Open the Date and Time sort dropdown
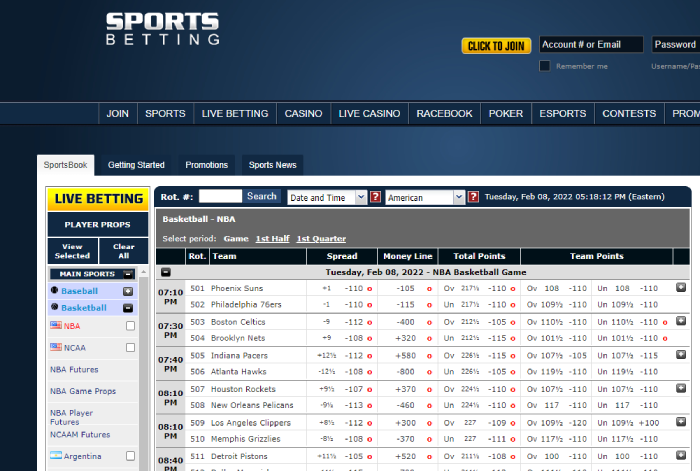This screenshot has height=471, width=700. point(327,197)
